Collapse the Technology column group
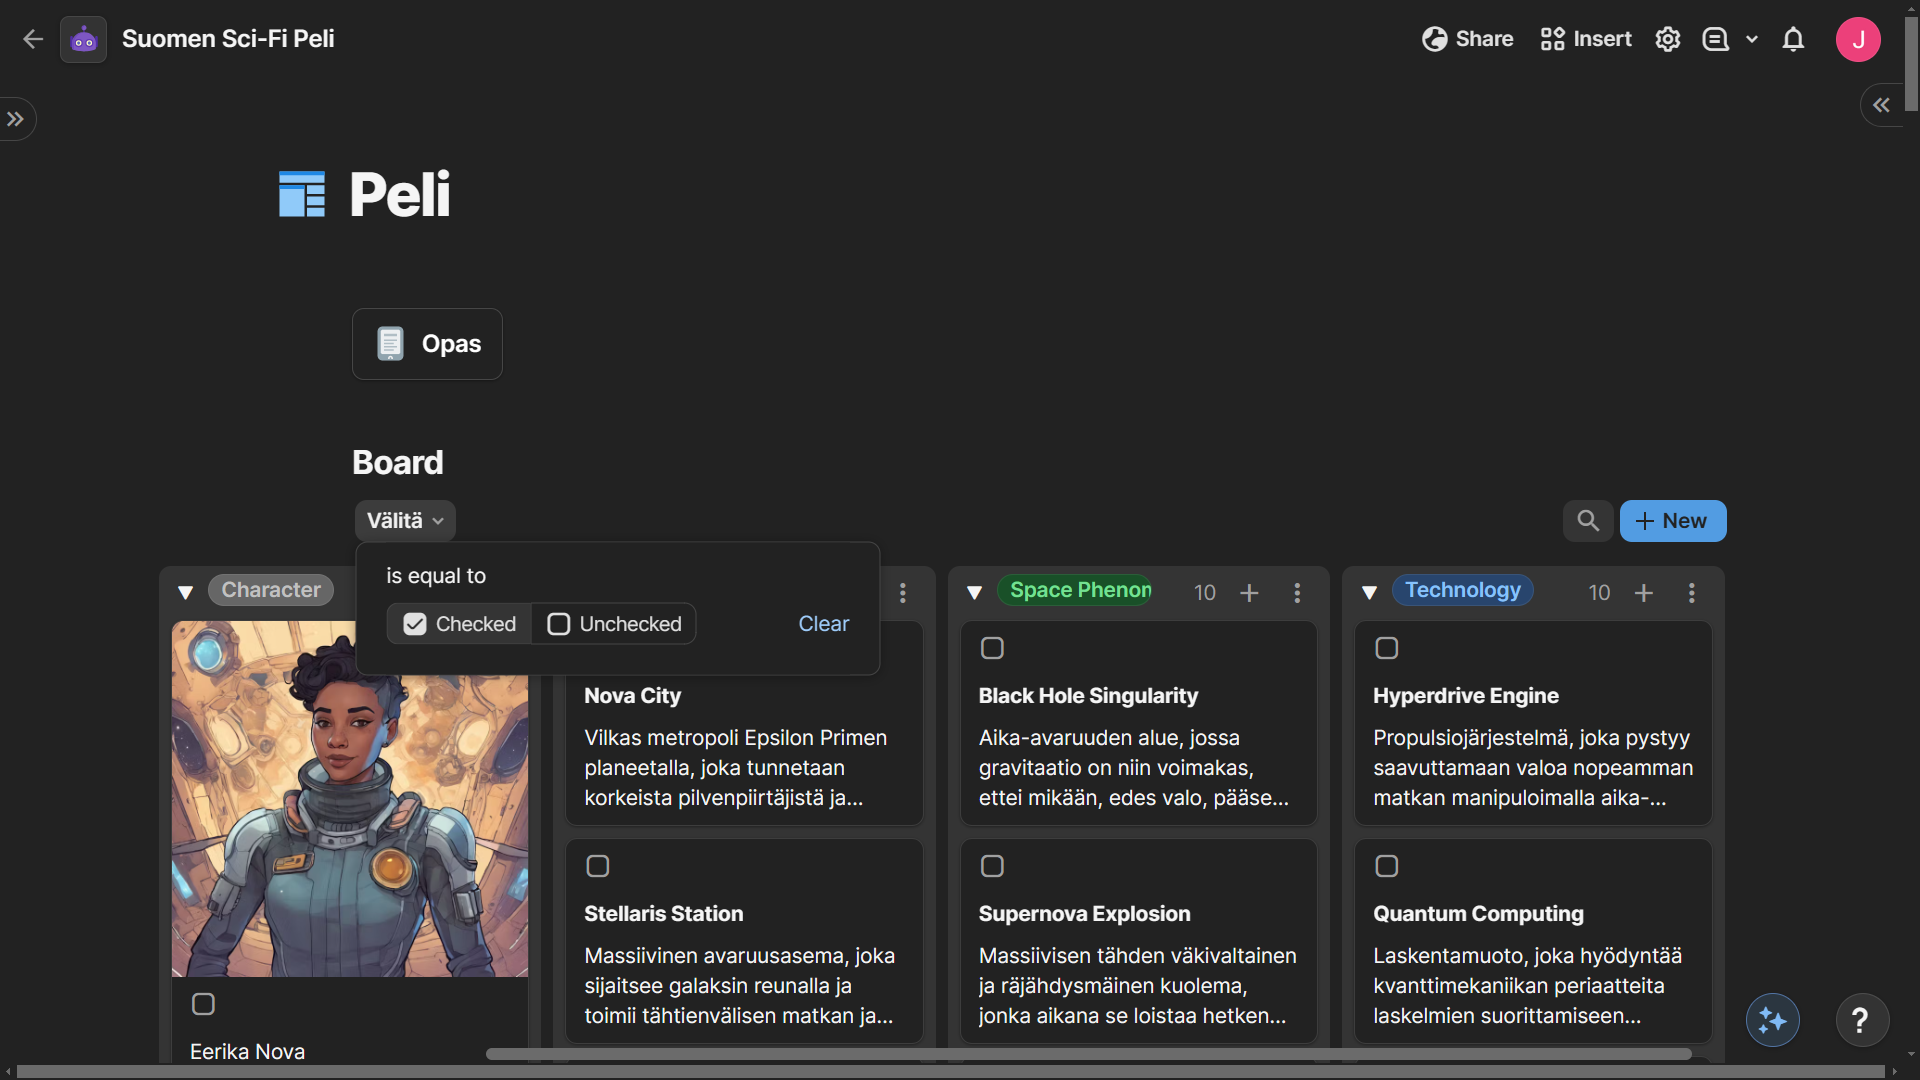This screenshot has height=1080, width=1920. (1369, 593)
